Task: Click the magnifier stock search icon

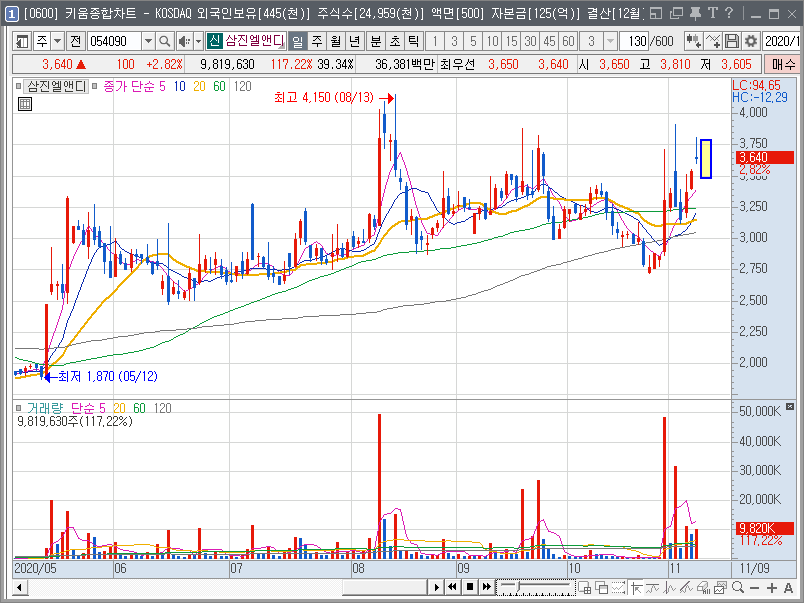Action: (x=164, y=41)
